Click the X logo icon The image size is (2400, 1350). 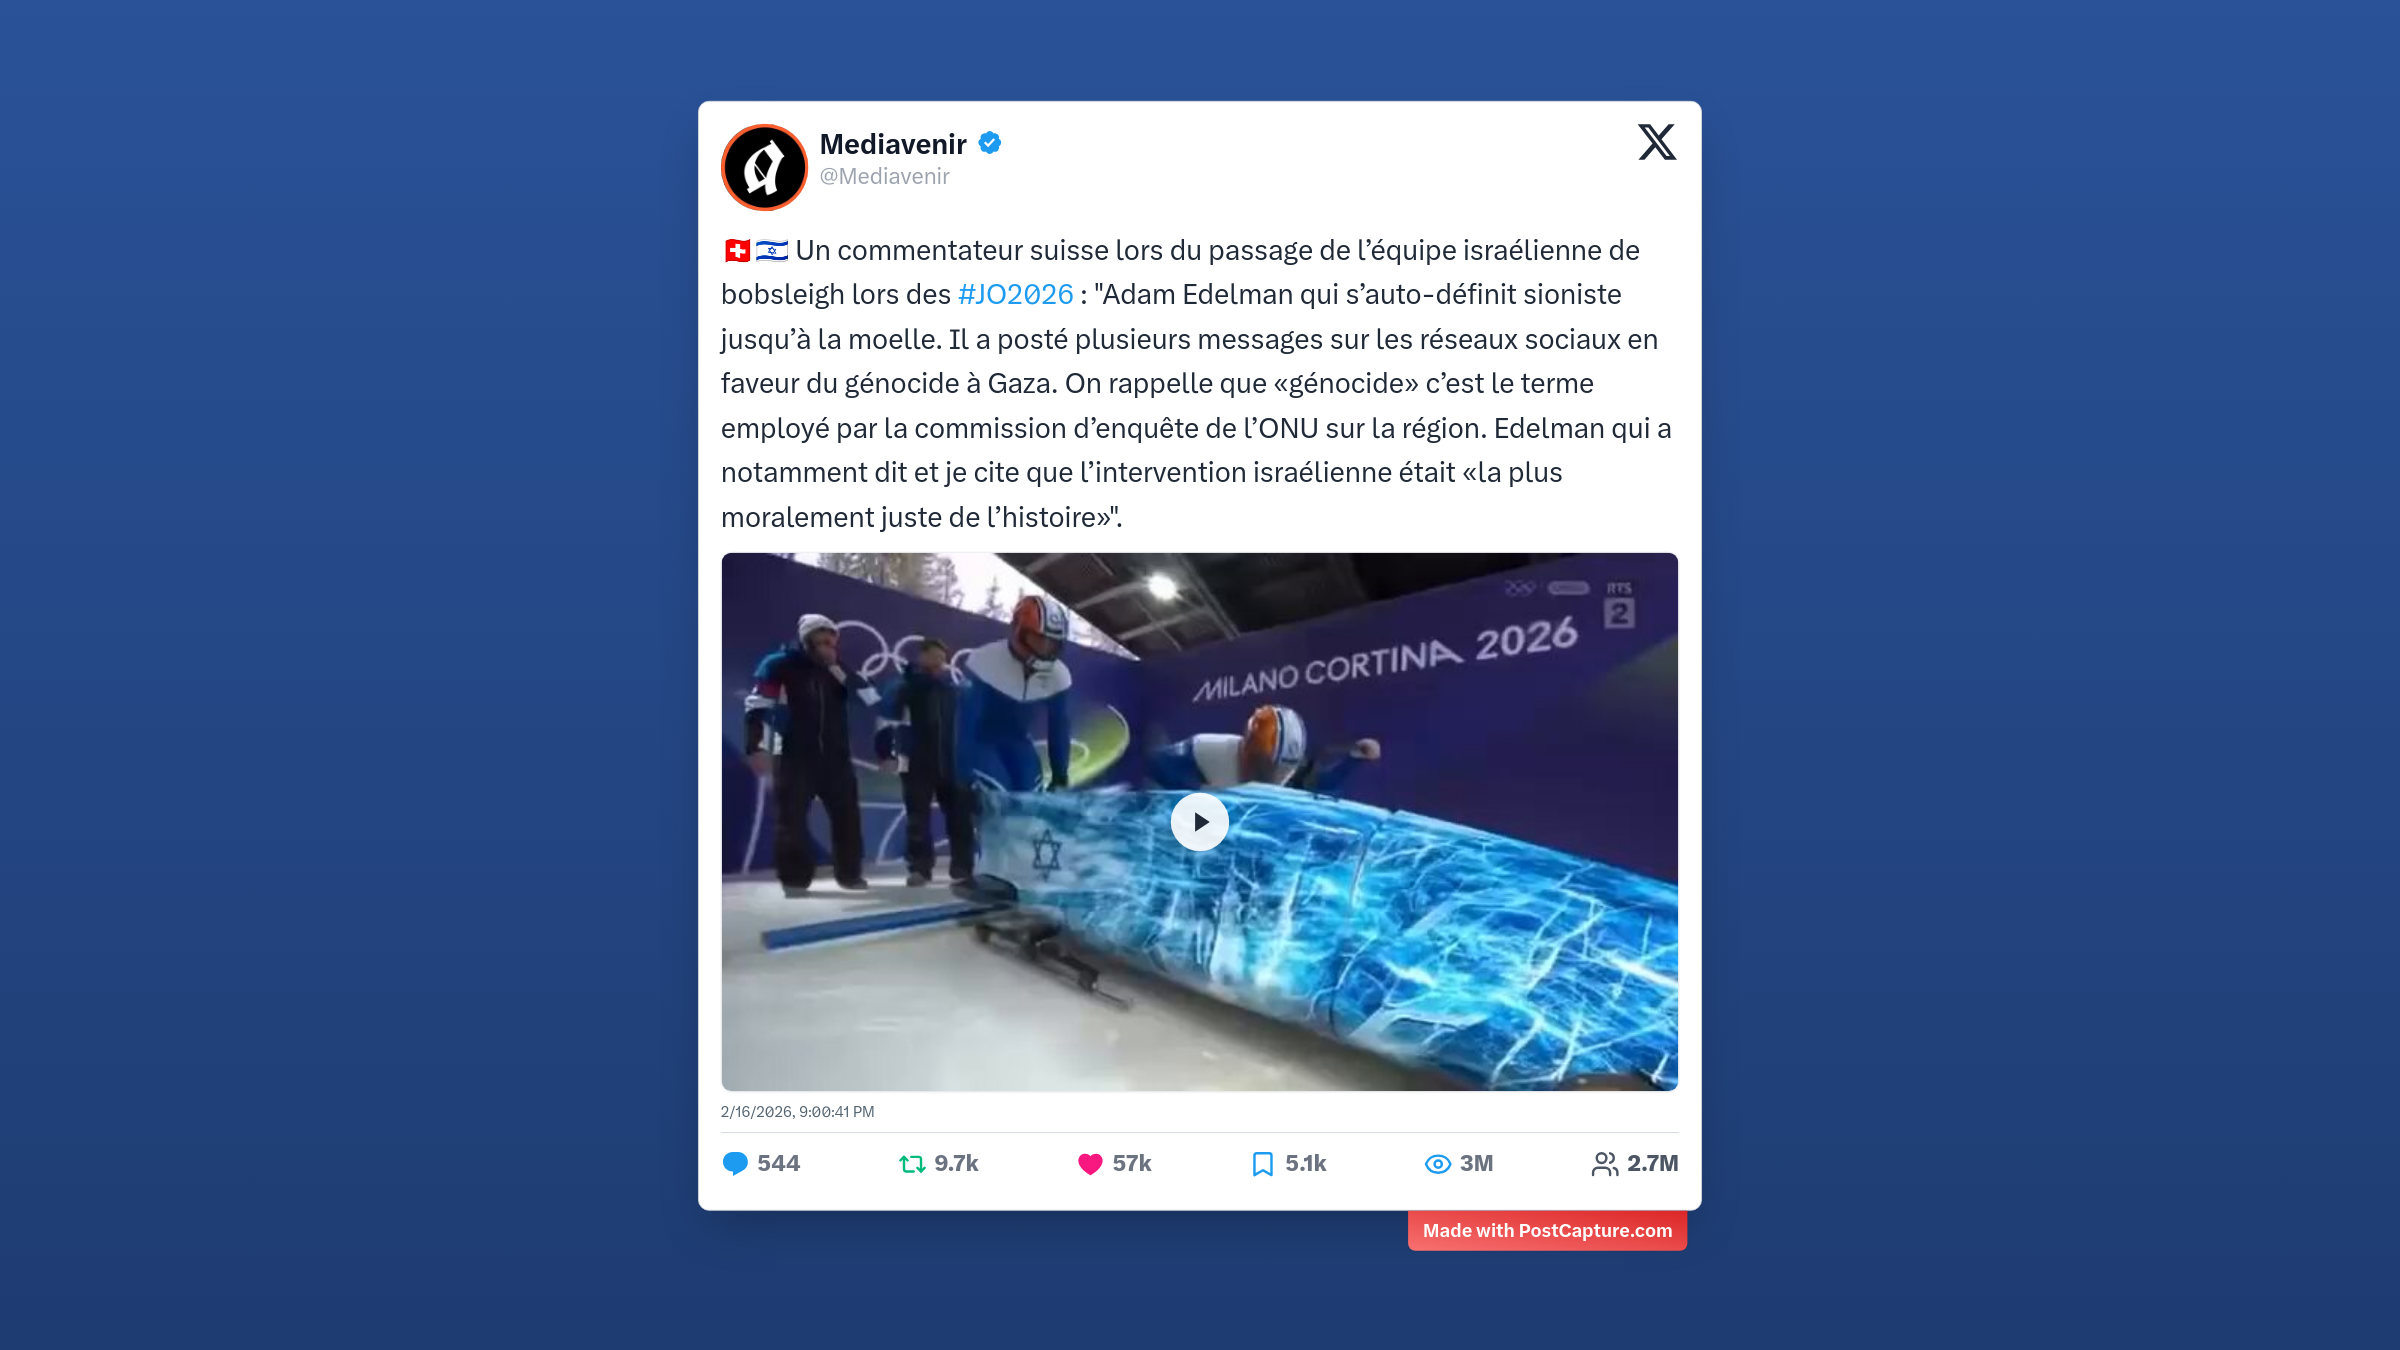click(1656, 142)
